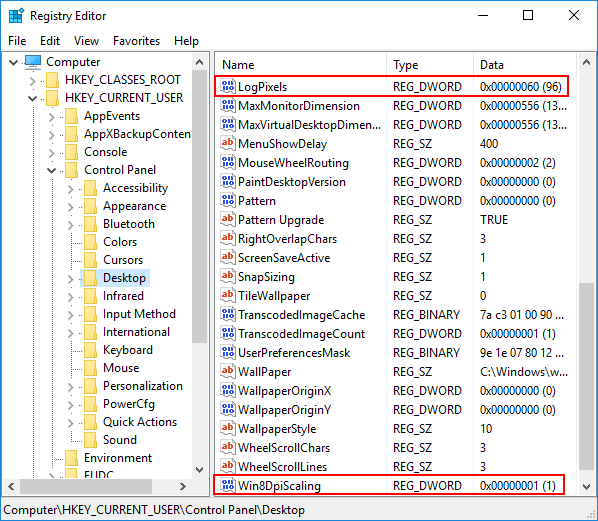Click the Registry Editor title bar icon
This screenshot has width=598, height=521.
(16, 16)
